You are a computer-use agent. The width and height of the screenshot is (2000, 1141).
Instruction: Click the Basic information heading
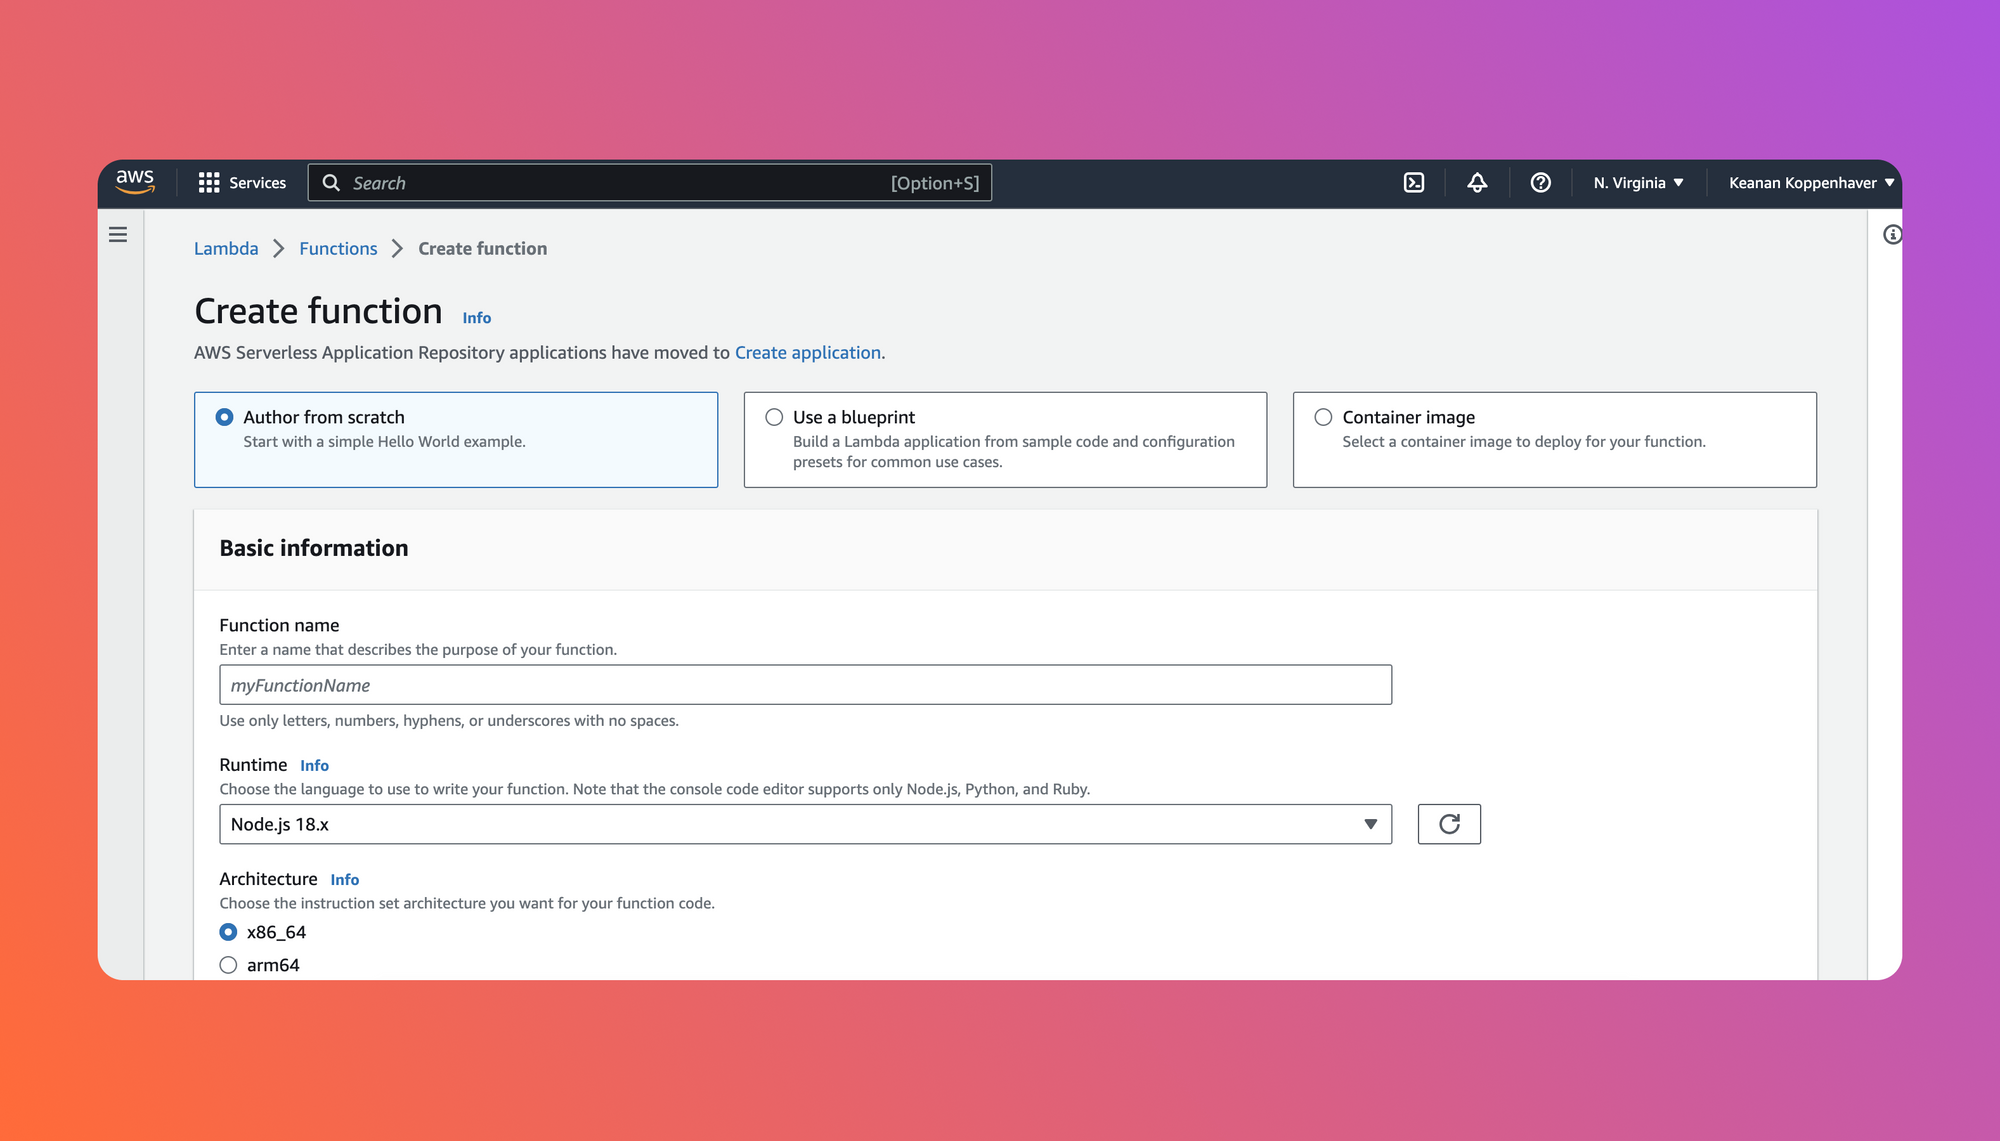(314, 548)
